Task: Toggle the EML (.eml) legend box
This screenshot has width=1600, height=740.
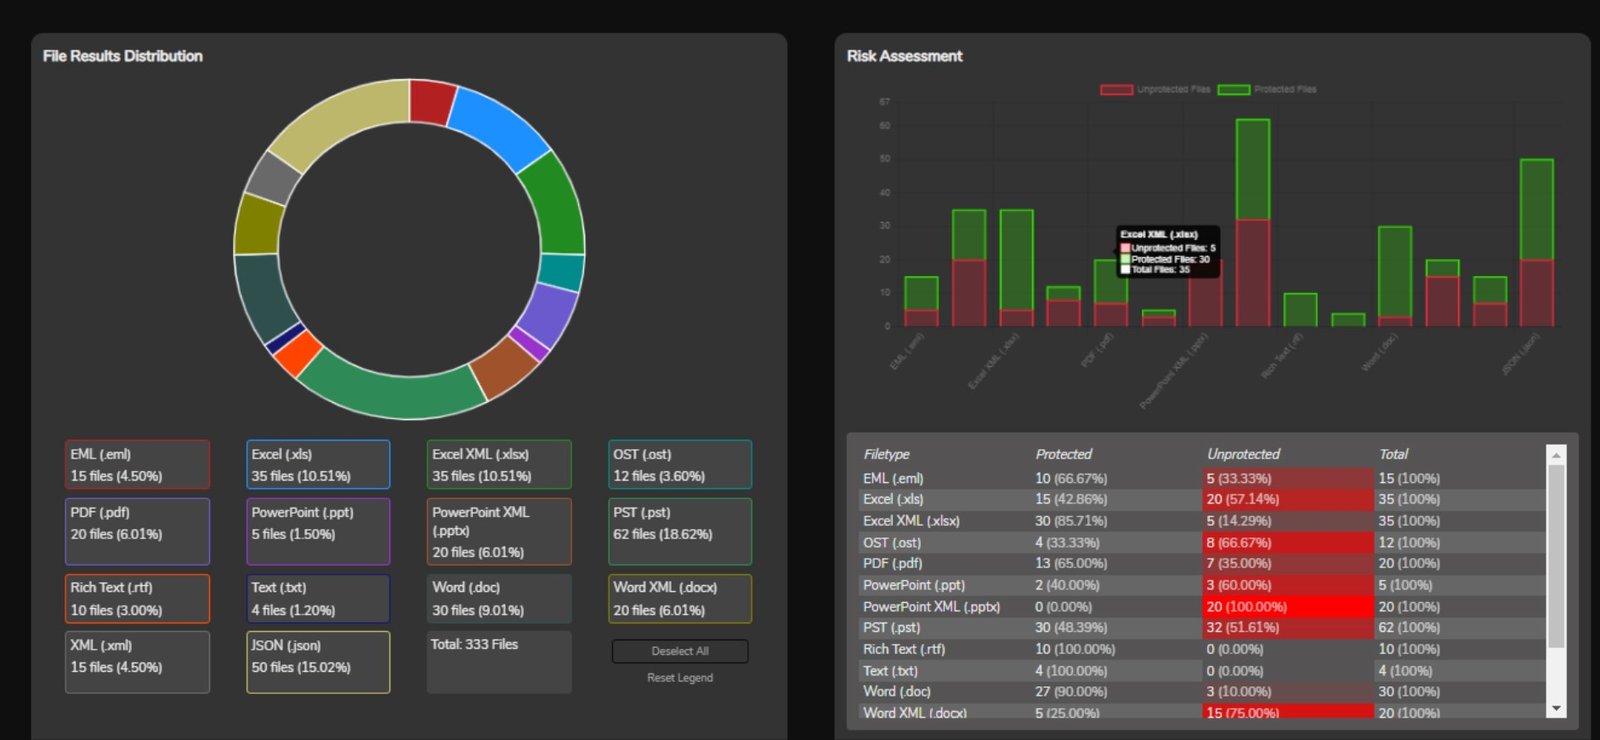Action: 138,465
